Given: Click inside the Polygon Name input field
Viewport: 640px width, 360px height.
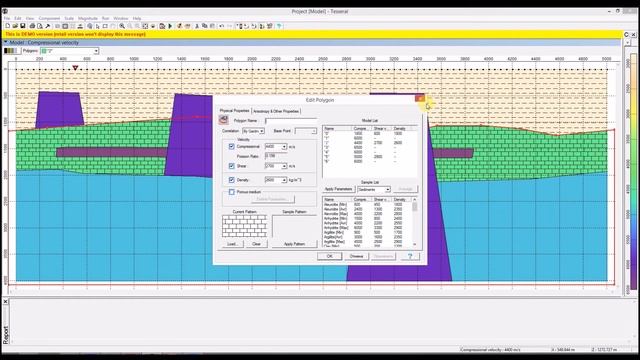Looking at the screenshot, I should tap(291, 121).
